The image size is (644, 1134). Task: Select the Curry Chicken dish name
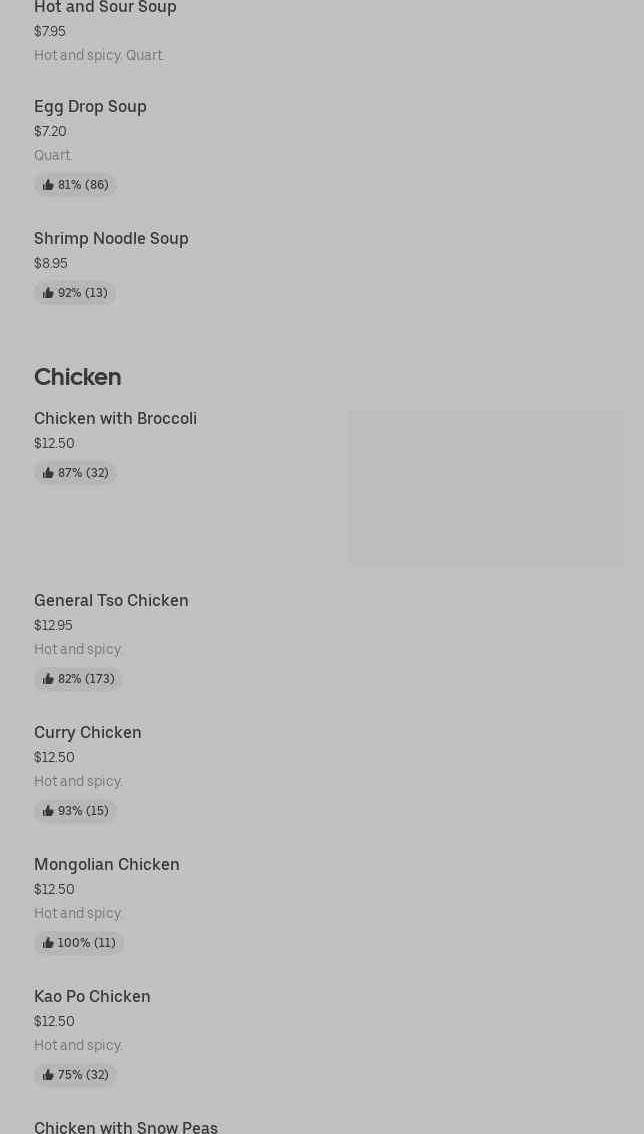tap(88, 733)
